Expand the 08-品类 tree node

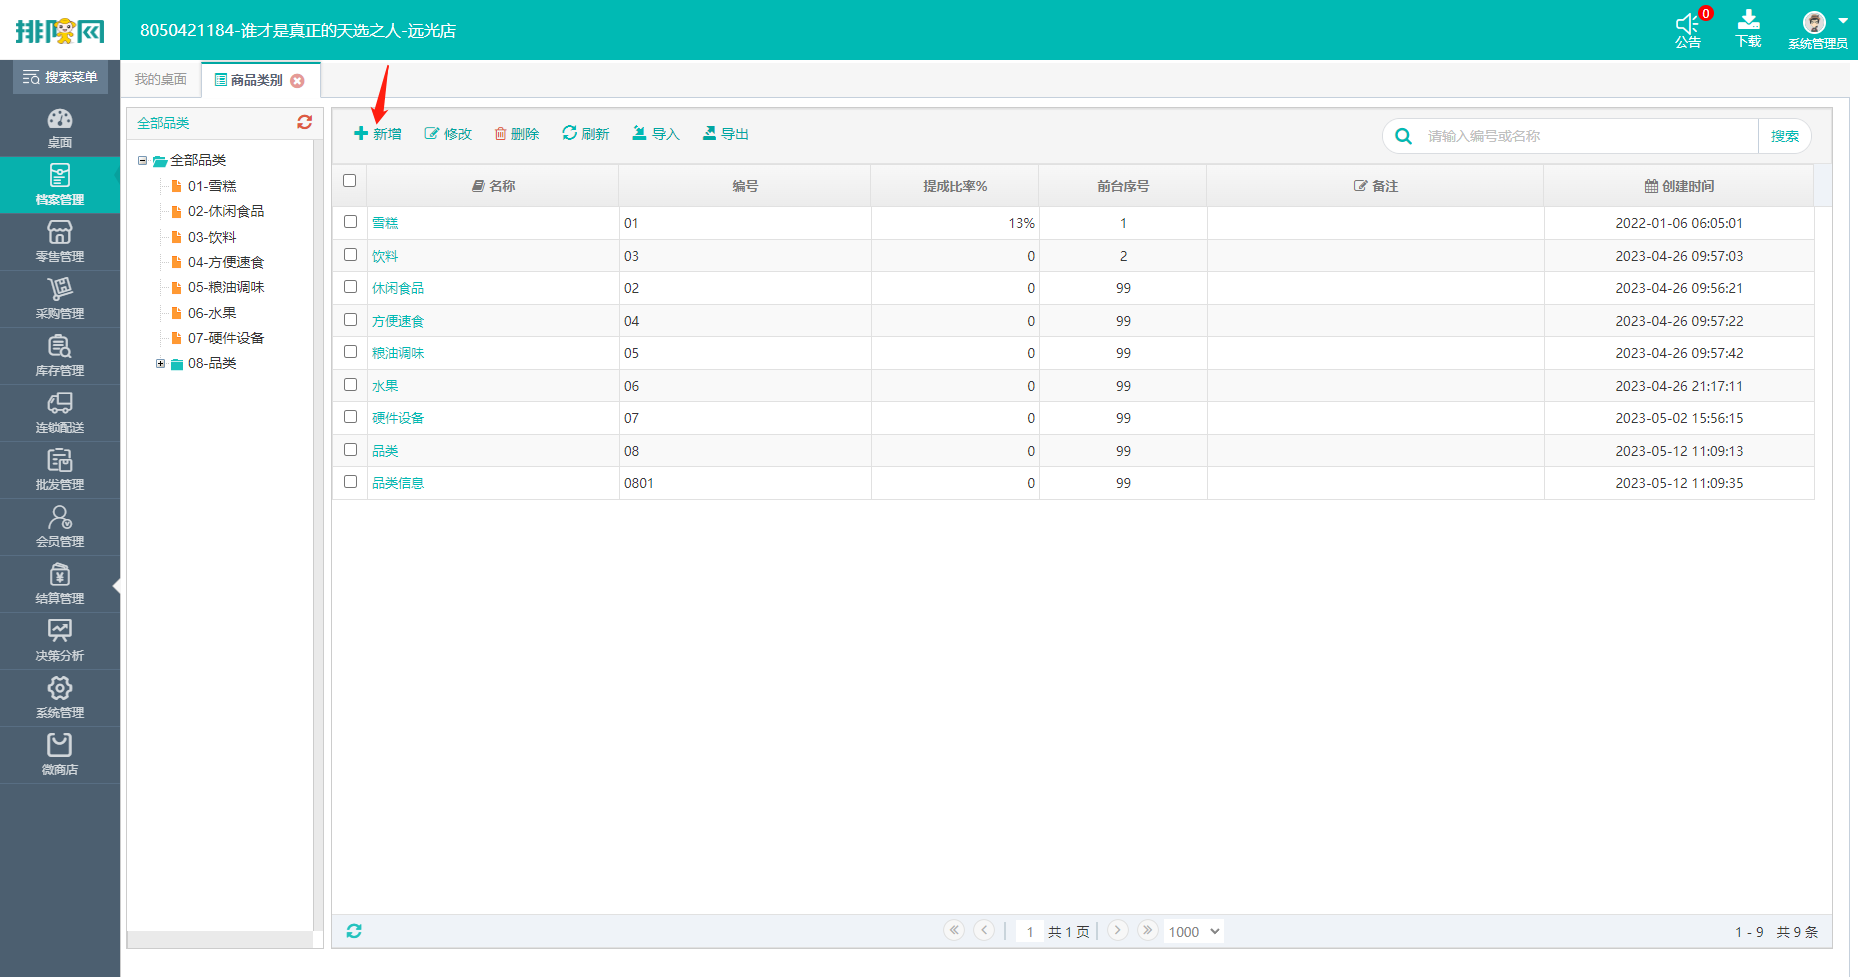160,363
